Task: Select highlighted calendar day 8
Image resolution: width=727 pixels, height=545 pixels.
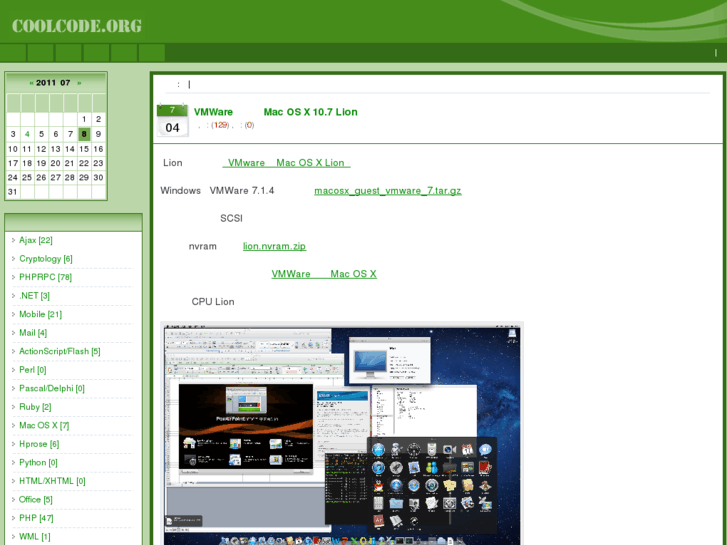Action: tap(84, 134)
